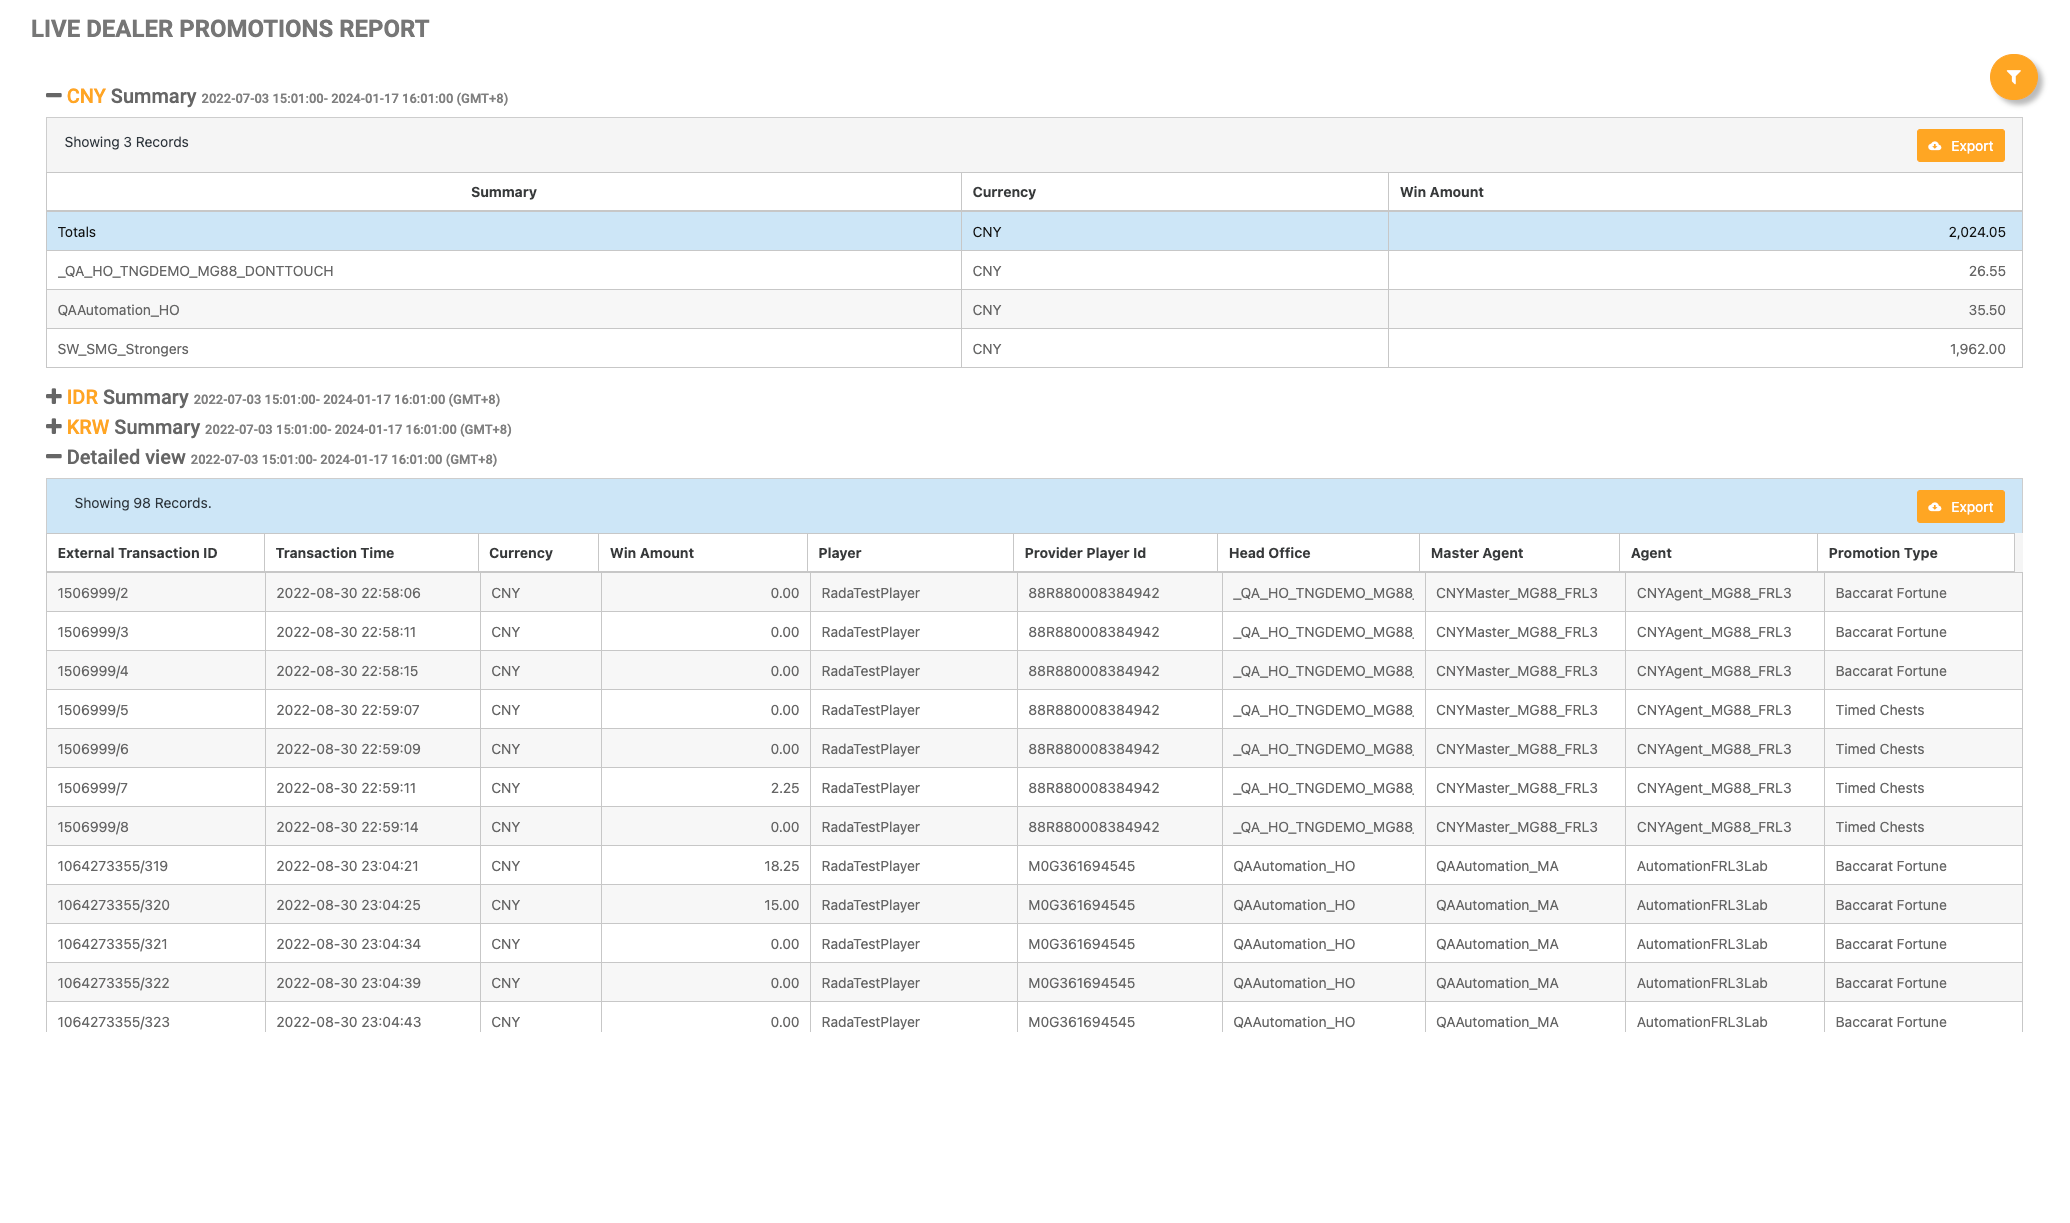Click cloud icon on CNY Summary Export
Viewport: 2070px width, 1223px height.
(x=1935, y=146)
